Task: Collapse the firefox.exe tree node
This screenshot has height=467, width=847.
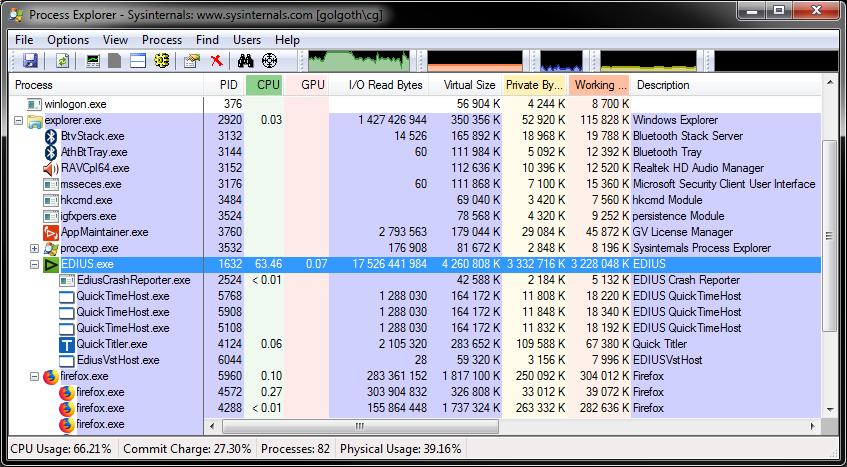Action: [x=35, y=376]
